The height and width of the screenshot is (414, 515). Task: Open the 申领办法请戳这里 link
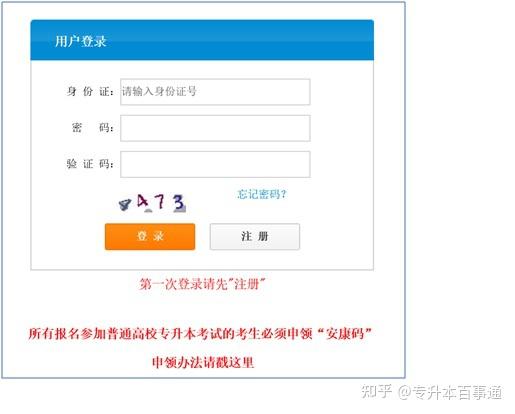(x=203, y=362)
